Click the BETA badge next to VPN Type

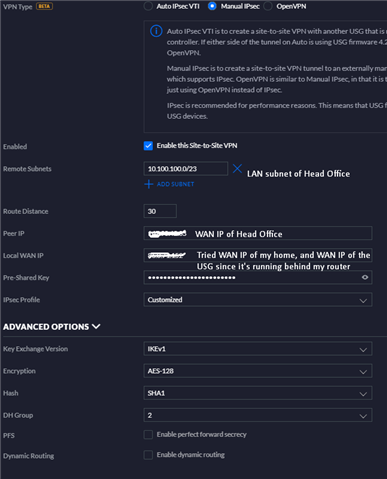44,6
